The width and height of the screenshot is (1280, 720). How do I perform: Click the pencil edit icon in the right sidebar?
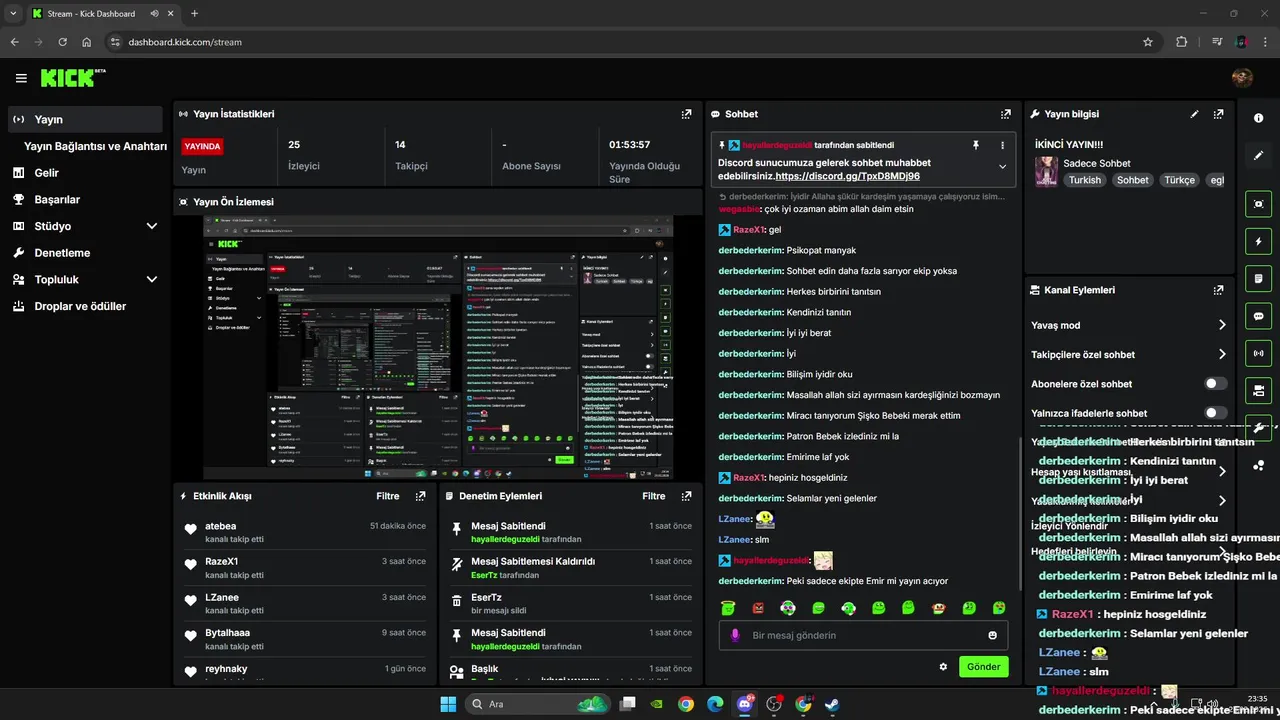click(x=1258, y=156)
